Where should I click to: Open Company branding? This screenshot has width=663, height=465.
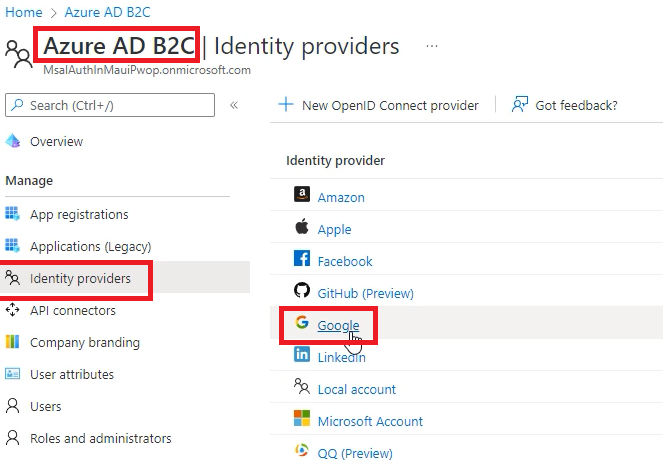[85, 342]
